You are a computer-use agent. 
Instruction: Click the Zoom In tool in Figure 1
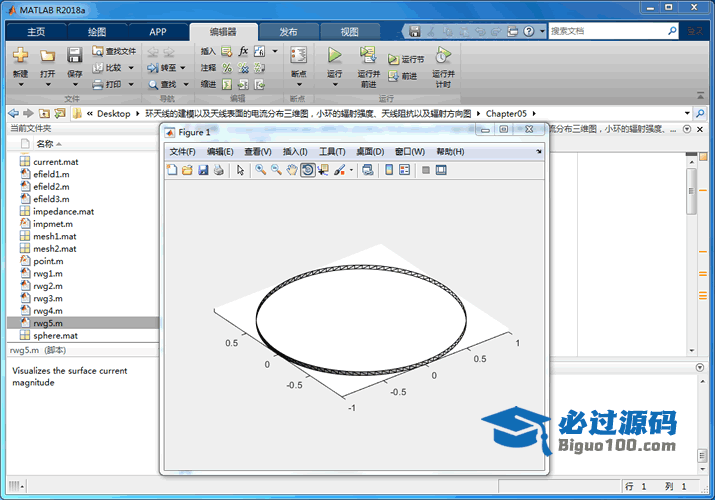point(260,170)
